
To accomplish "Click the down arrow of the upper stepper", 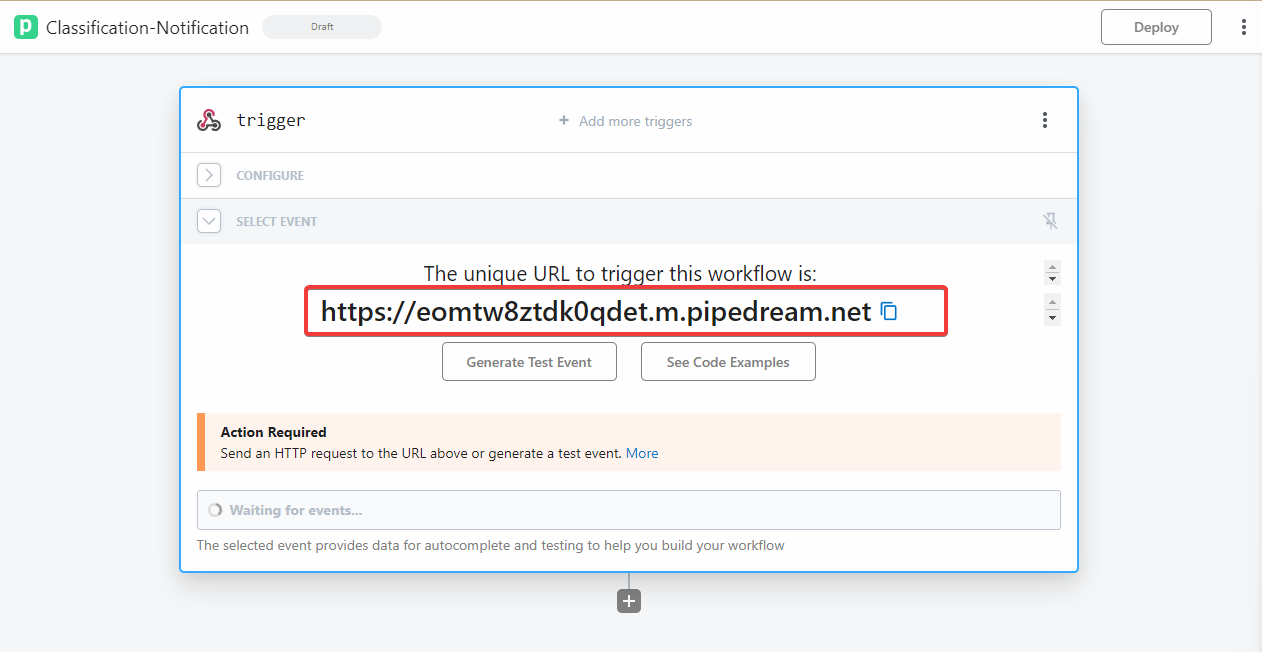I will click(x=1052, y=279).
